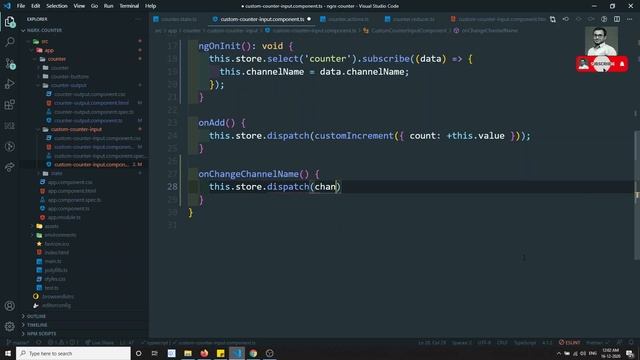Open the editor More Actions ellipsis
The image size is (640, 360).
tap(630, 19)
